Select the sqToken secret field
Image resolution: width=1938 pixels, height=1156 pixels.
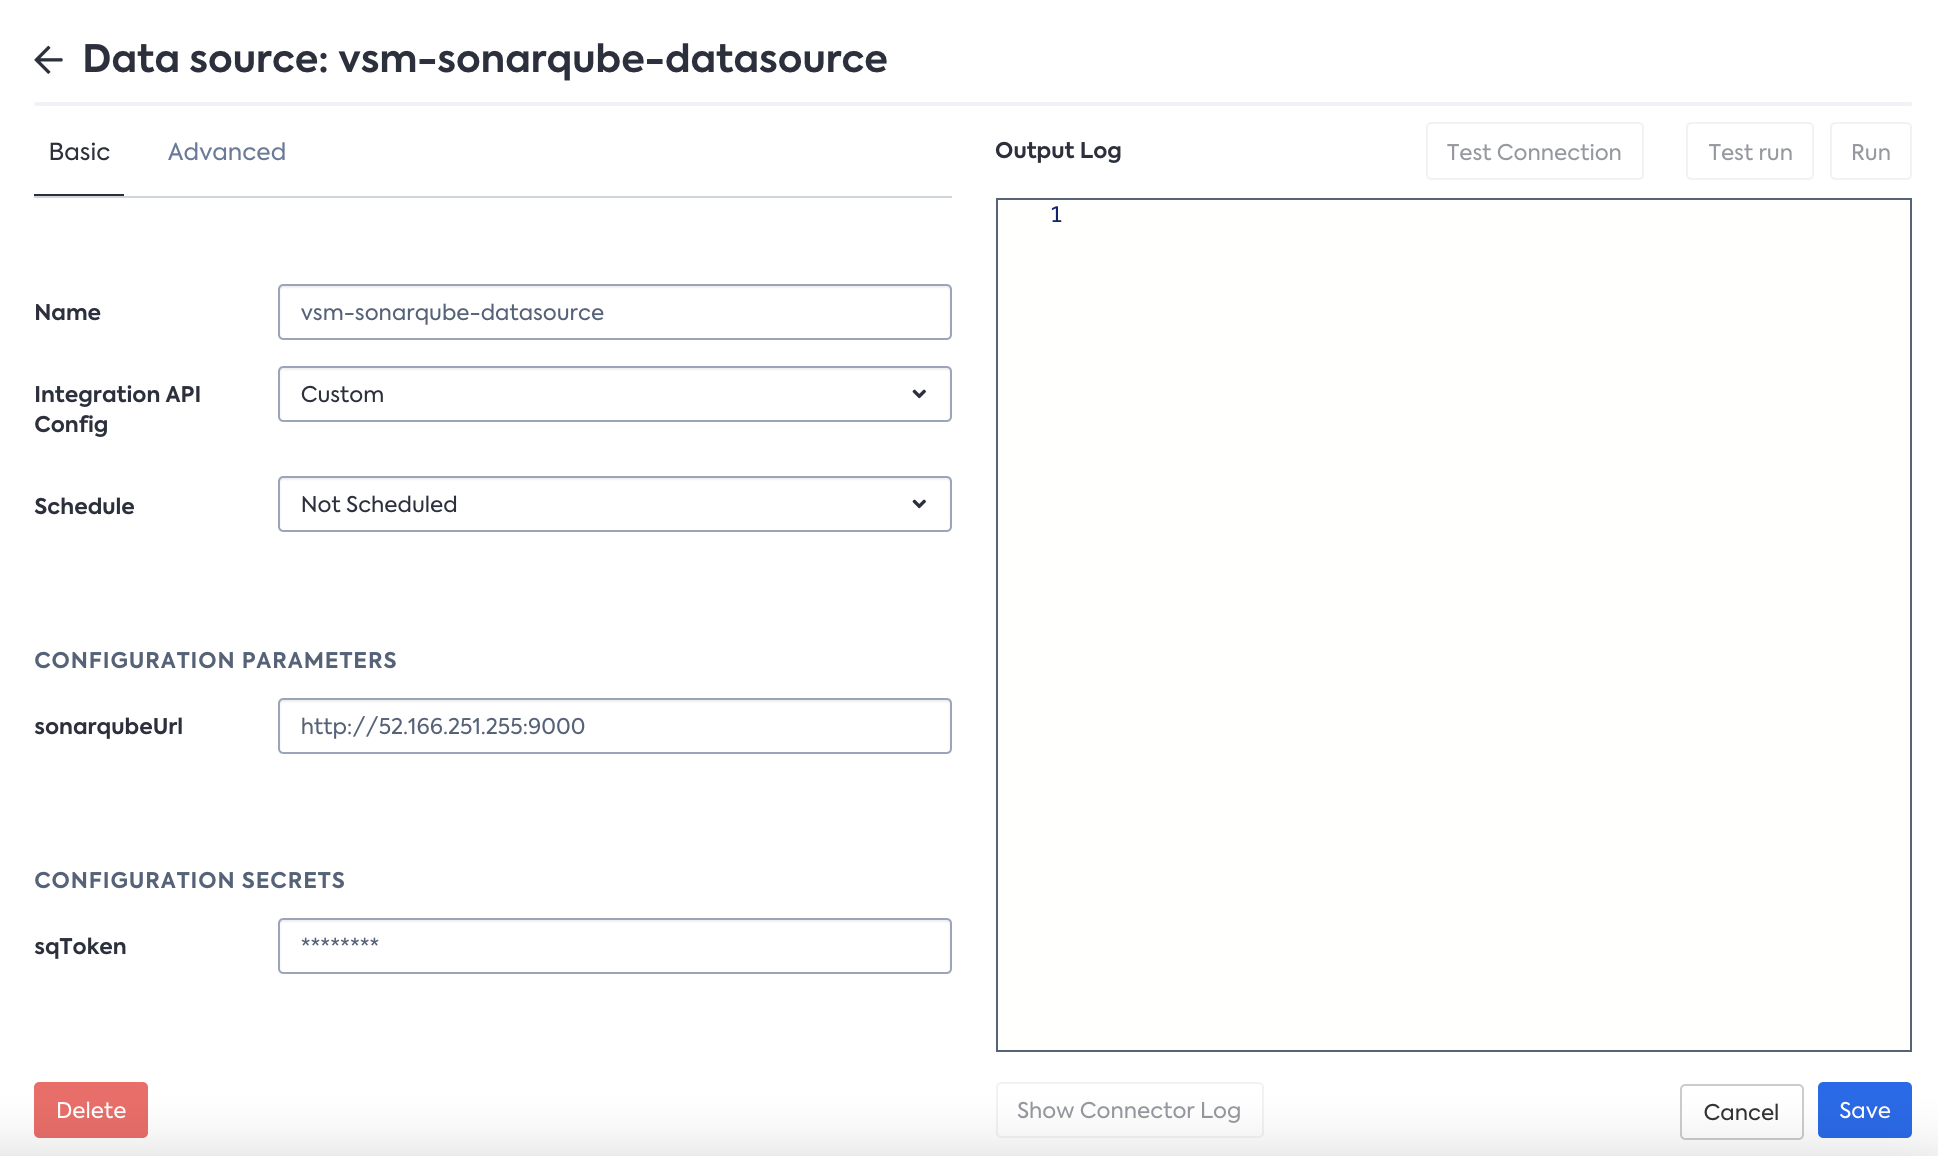(x=614, y=946)
